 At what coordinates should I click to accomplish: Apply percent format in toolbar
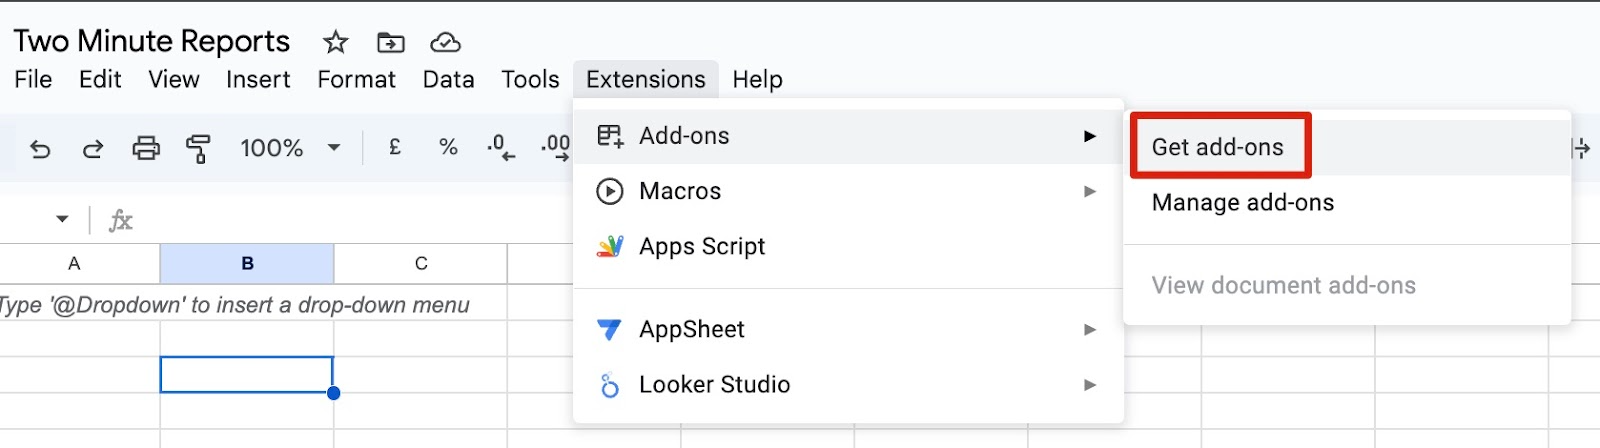pos(448,148)
